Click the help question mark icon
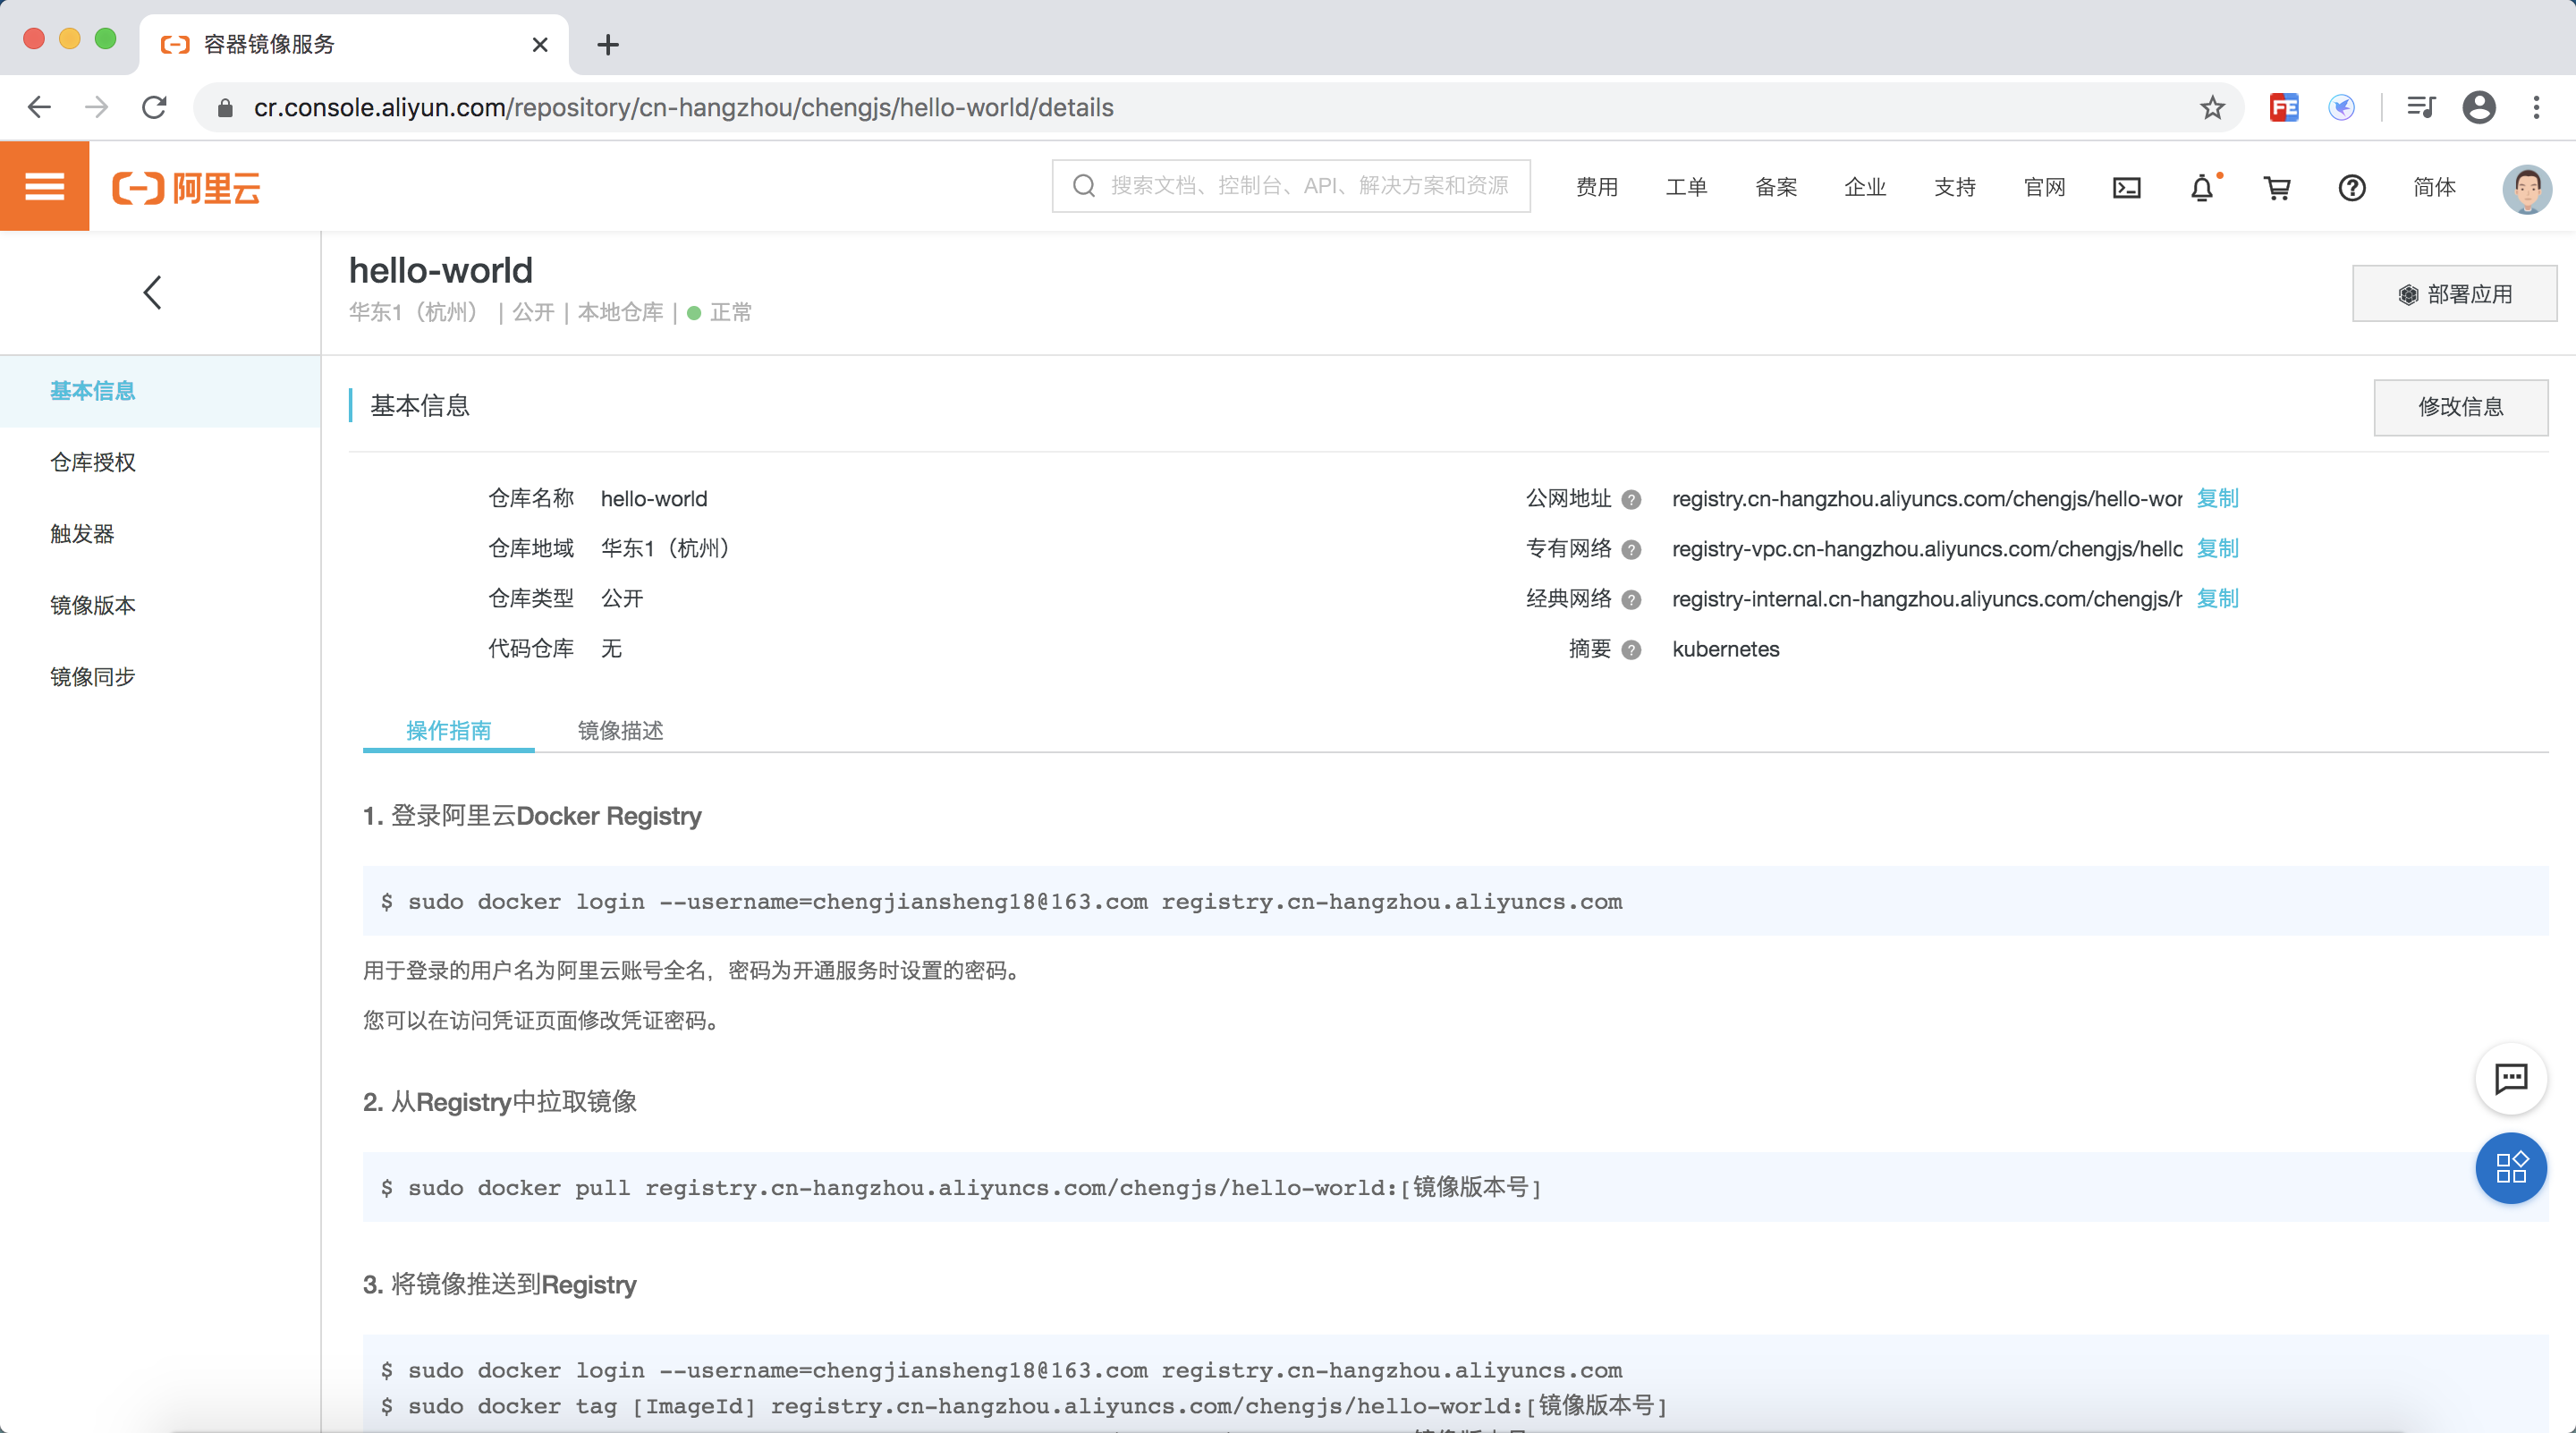2576x1433 pixels. point(2352,187)
